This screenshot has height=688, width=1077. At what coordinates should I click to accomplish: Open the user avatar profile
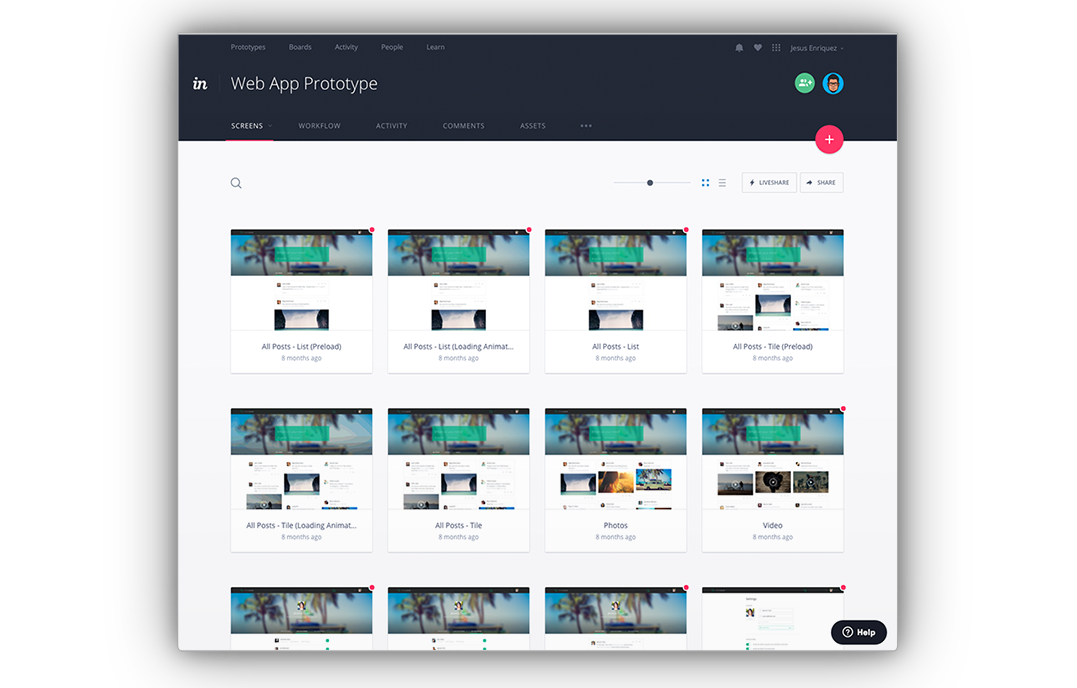point(833,84)
